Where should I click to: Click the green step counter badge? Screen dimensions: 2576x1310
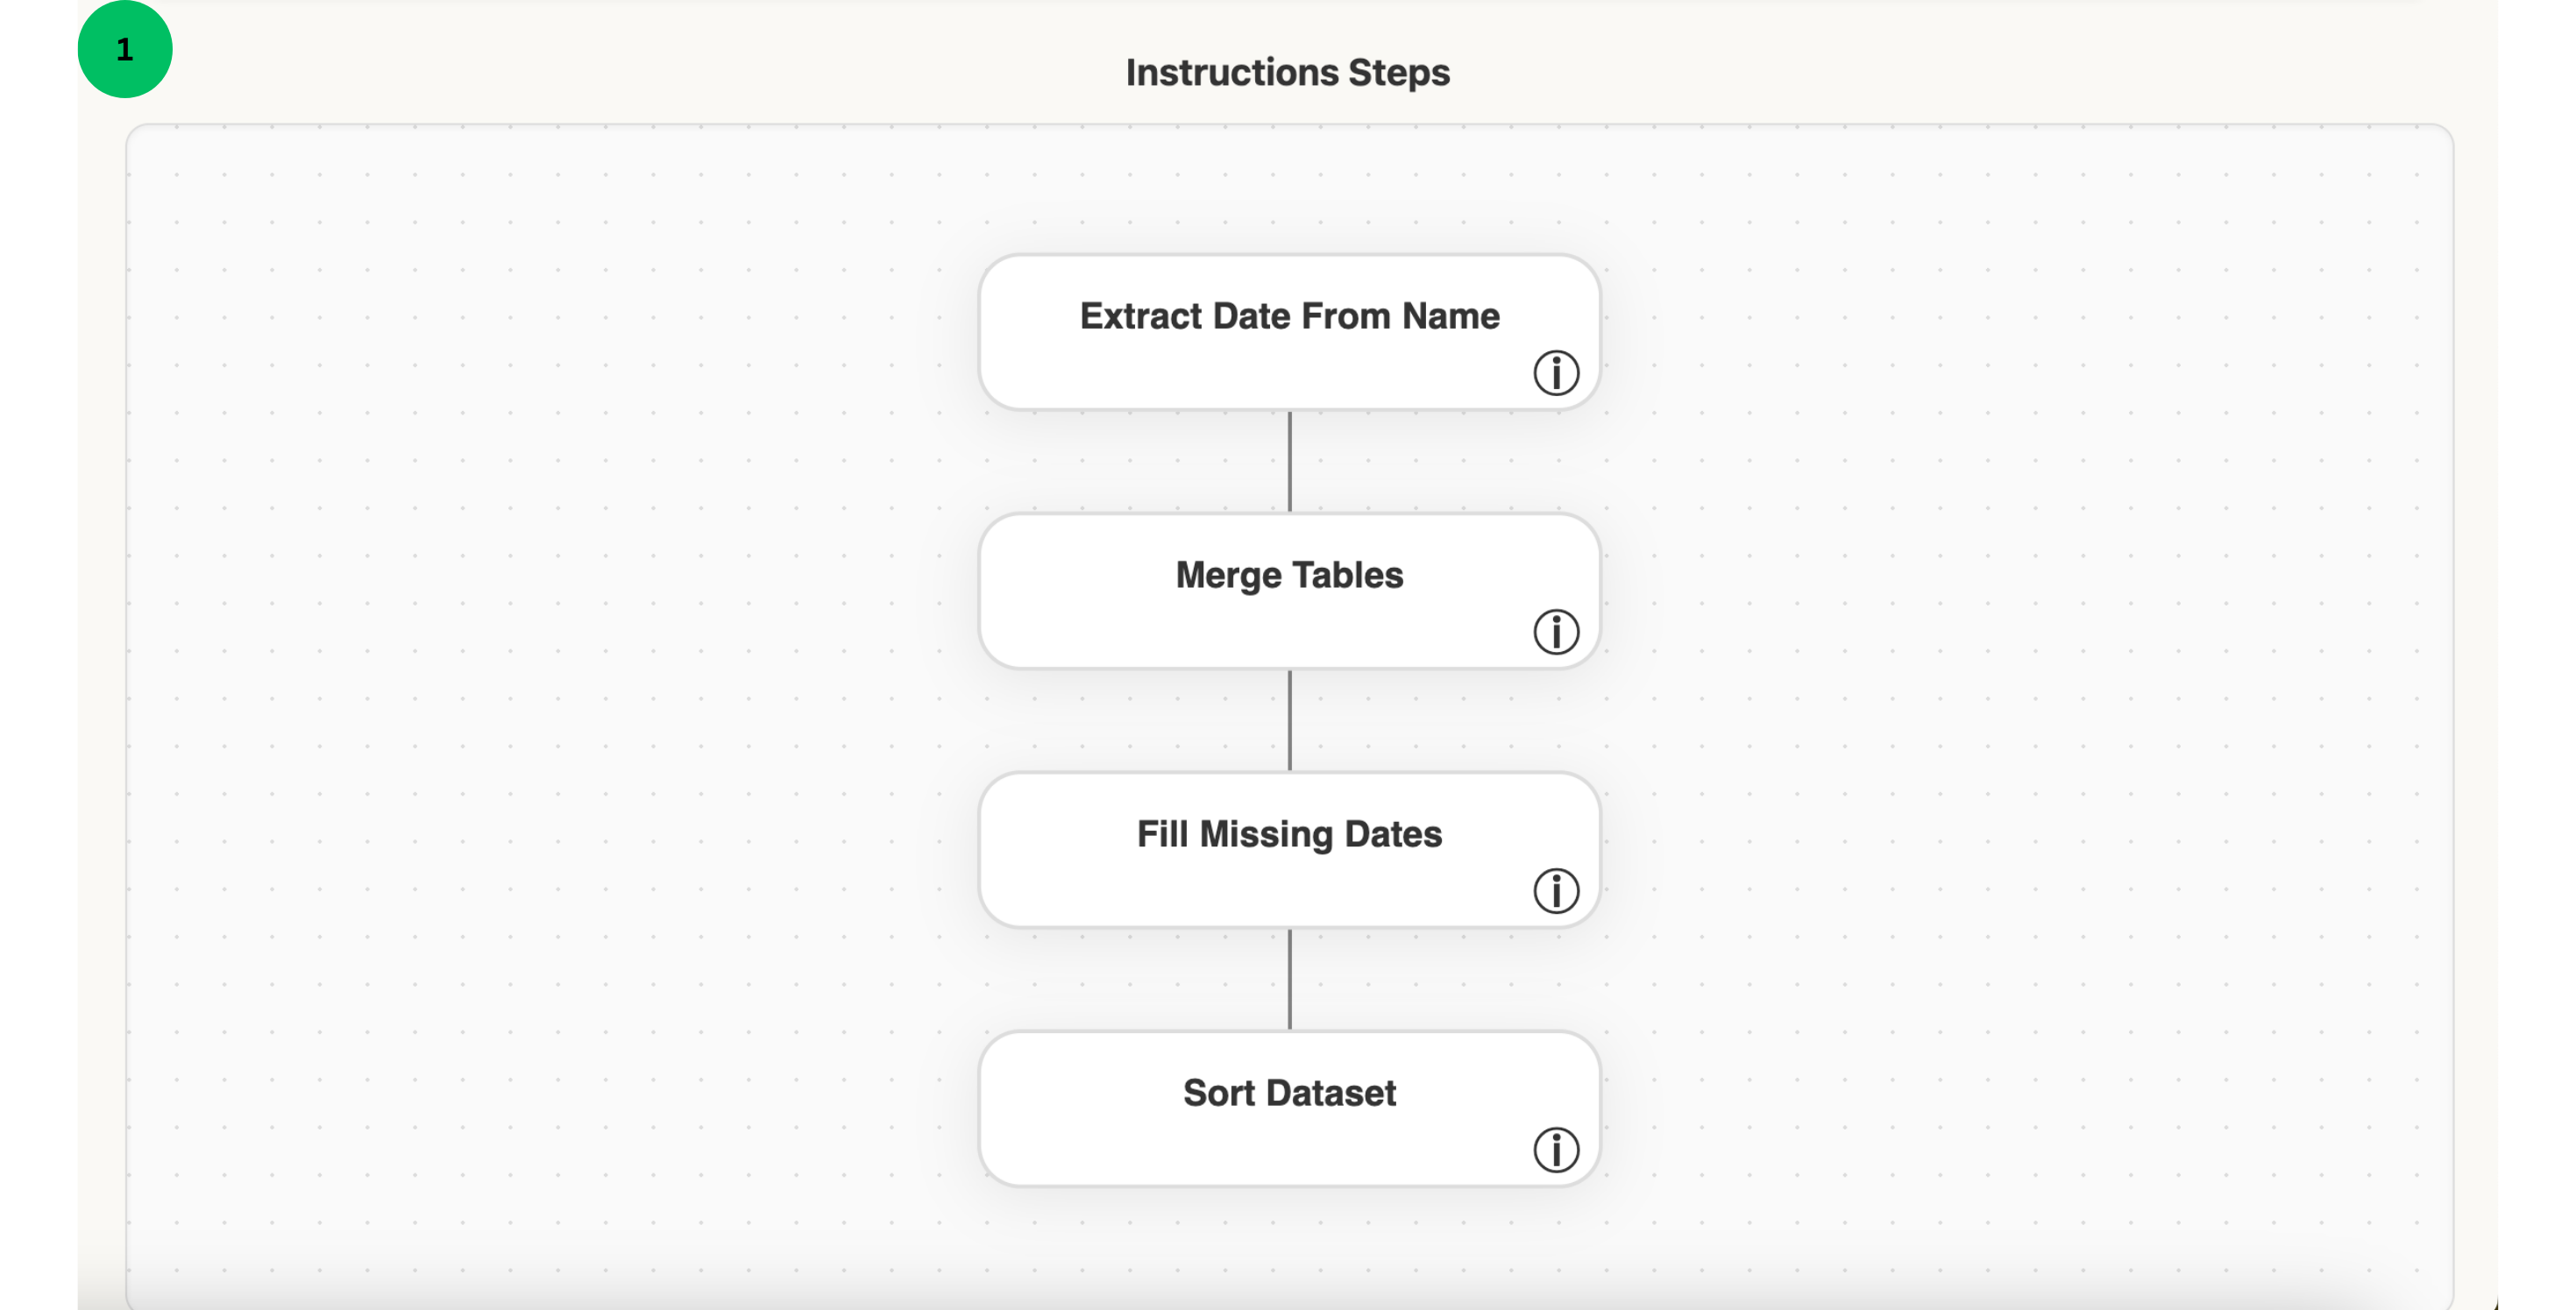(x=125, y=48)
